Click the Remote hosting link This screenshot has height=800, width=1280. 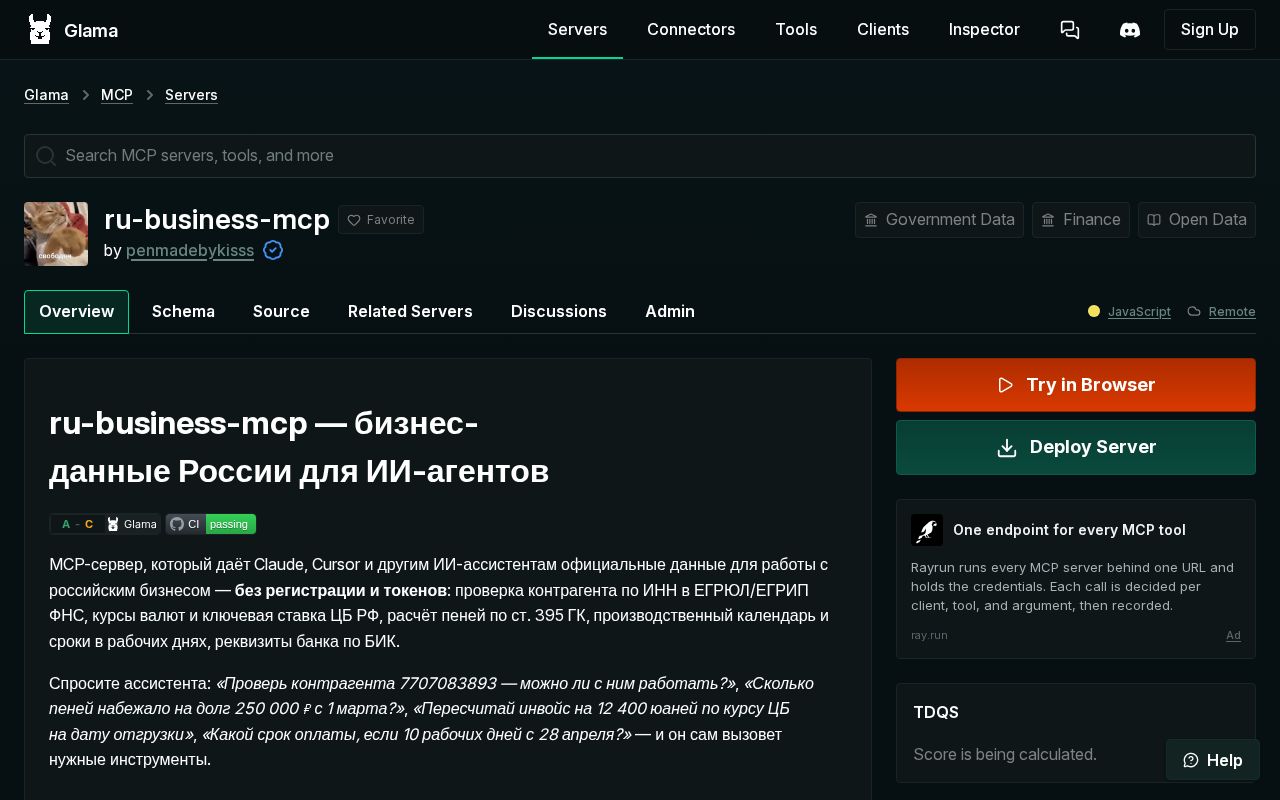click(1232, 312)
